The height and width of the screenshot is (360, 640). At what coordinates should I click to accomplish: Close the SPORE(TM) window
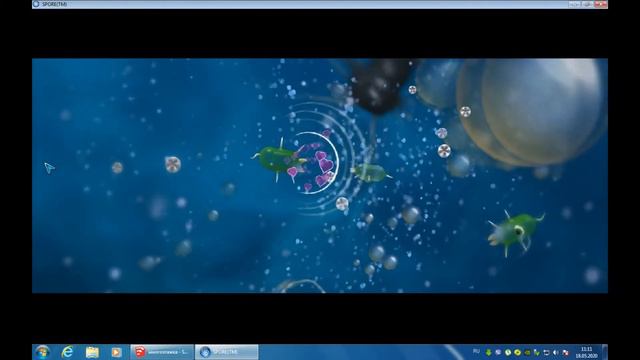[601, 4]
